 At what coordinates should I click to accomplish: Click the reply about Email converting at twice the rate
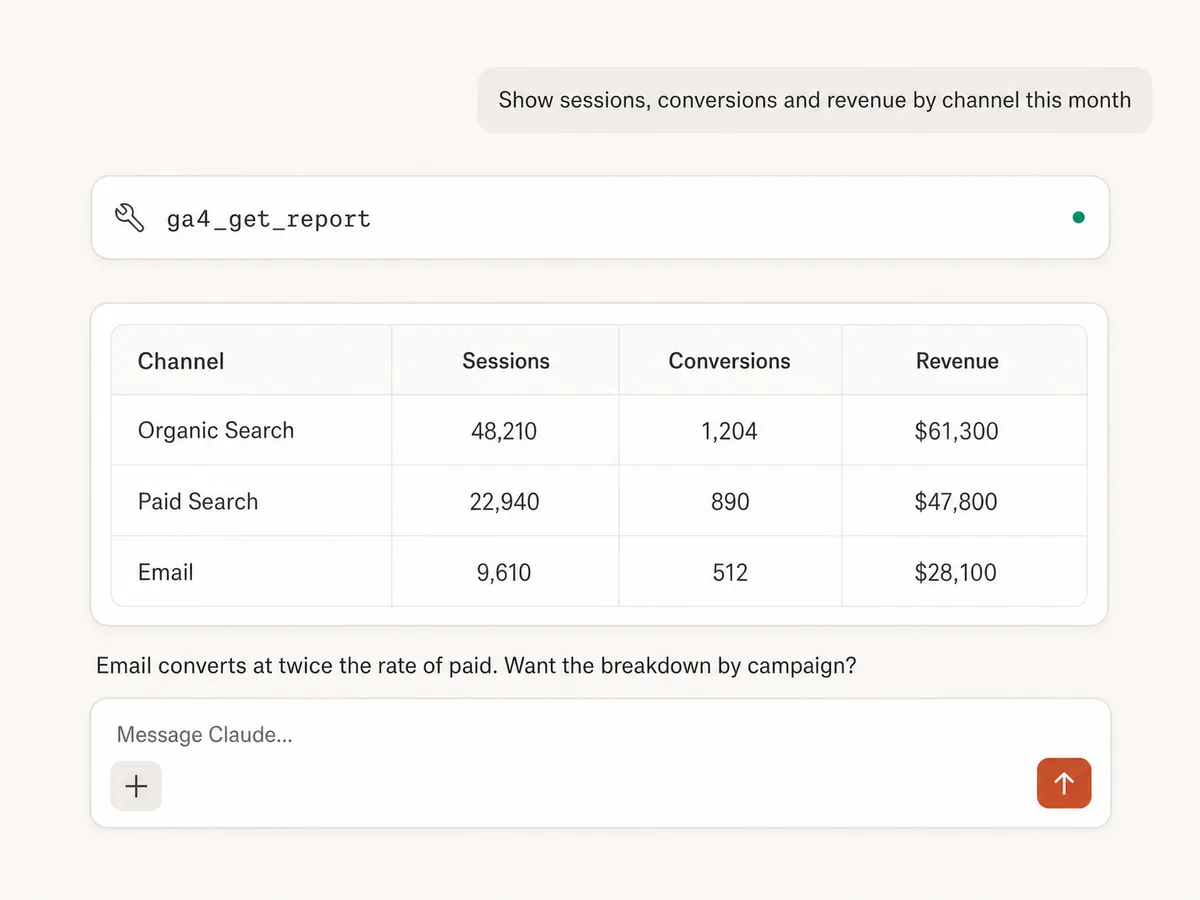point(476,666)
